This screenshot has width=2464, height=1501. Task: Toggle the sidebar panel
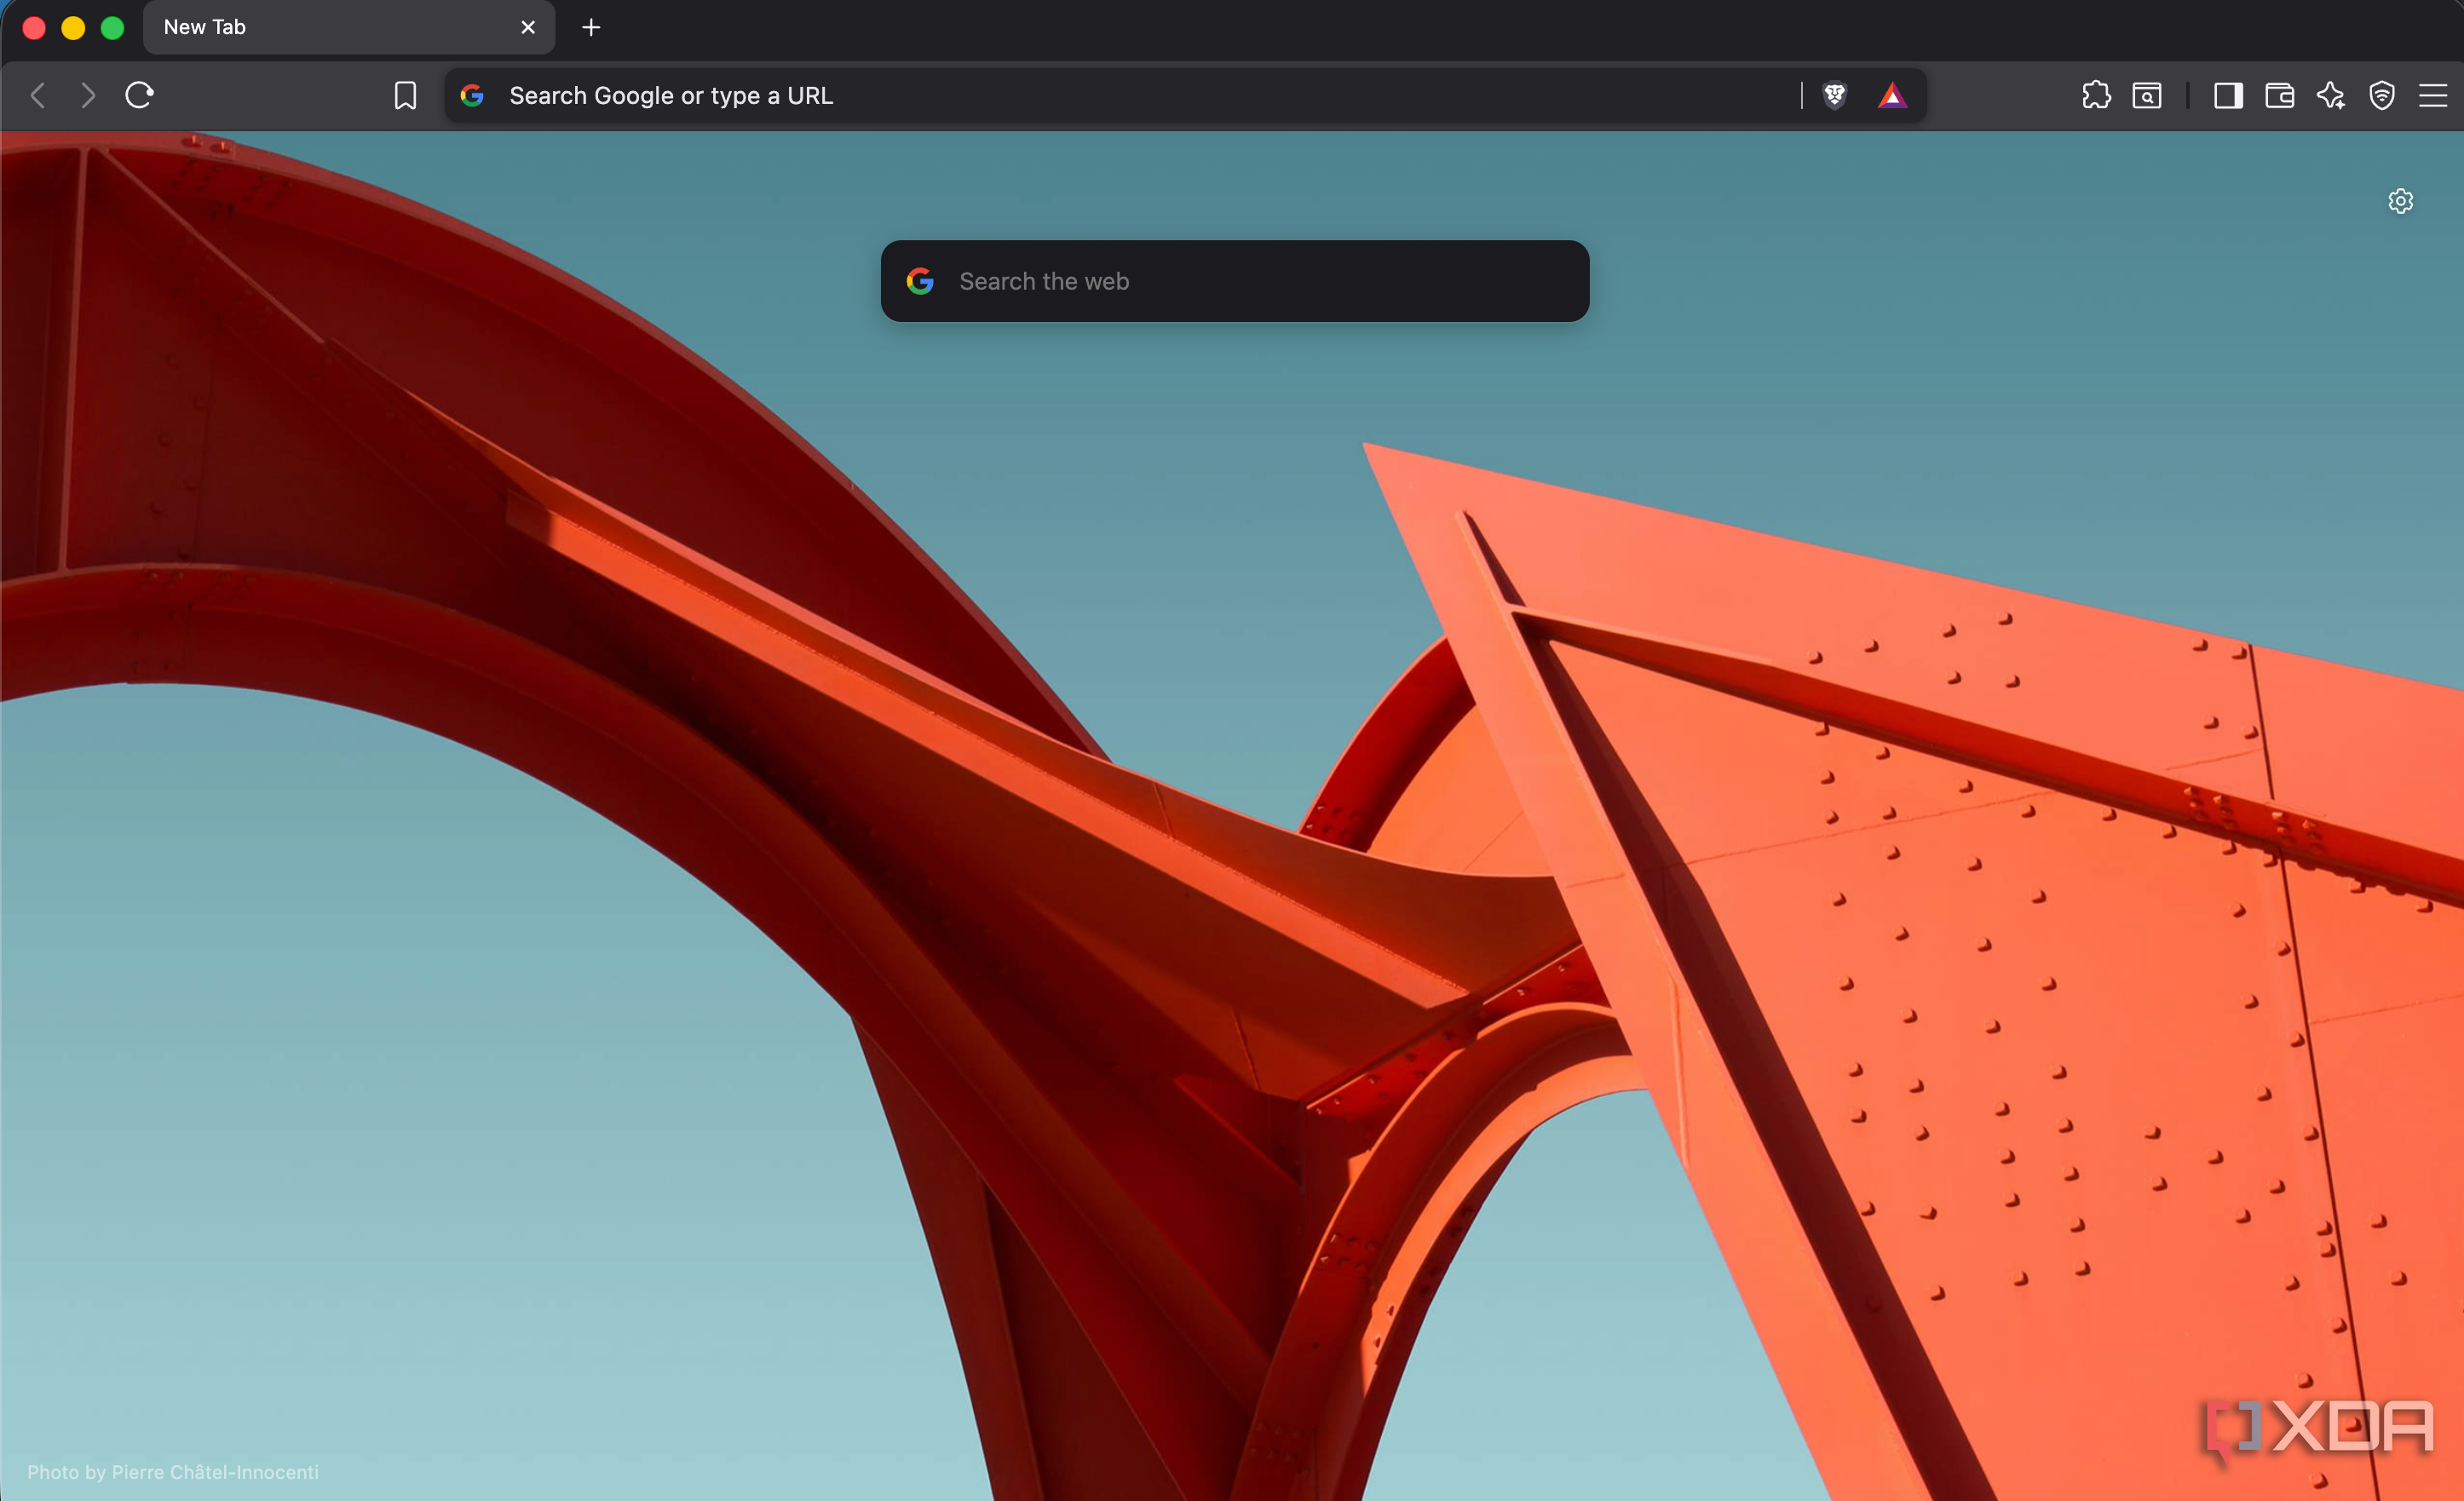tap(2228, 96)
